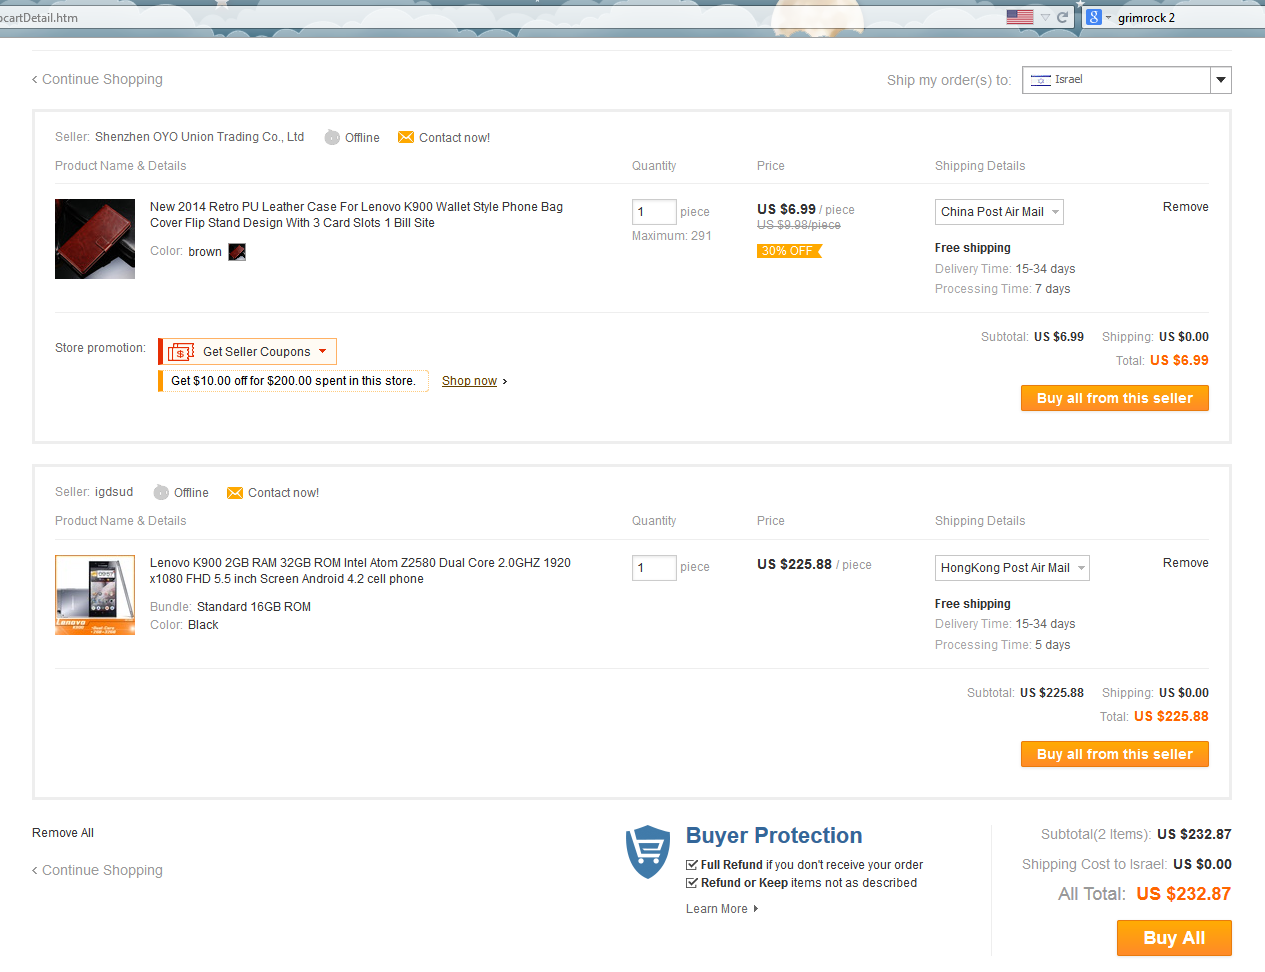Image resolution: width=1265 pixels, height=972 pixels.
Task: Click the coupon icon in Get Seller Coupons
Action: click(181, 352)
